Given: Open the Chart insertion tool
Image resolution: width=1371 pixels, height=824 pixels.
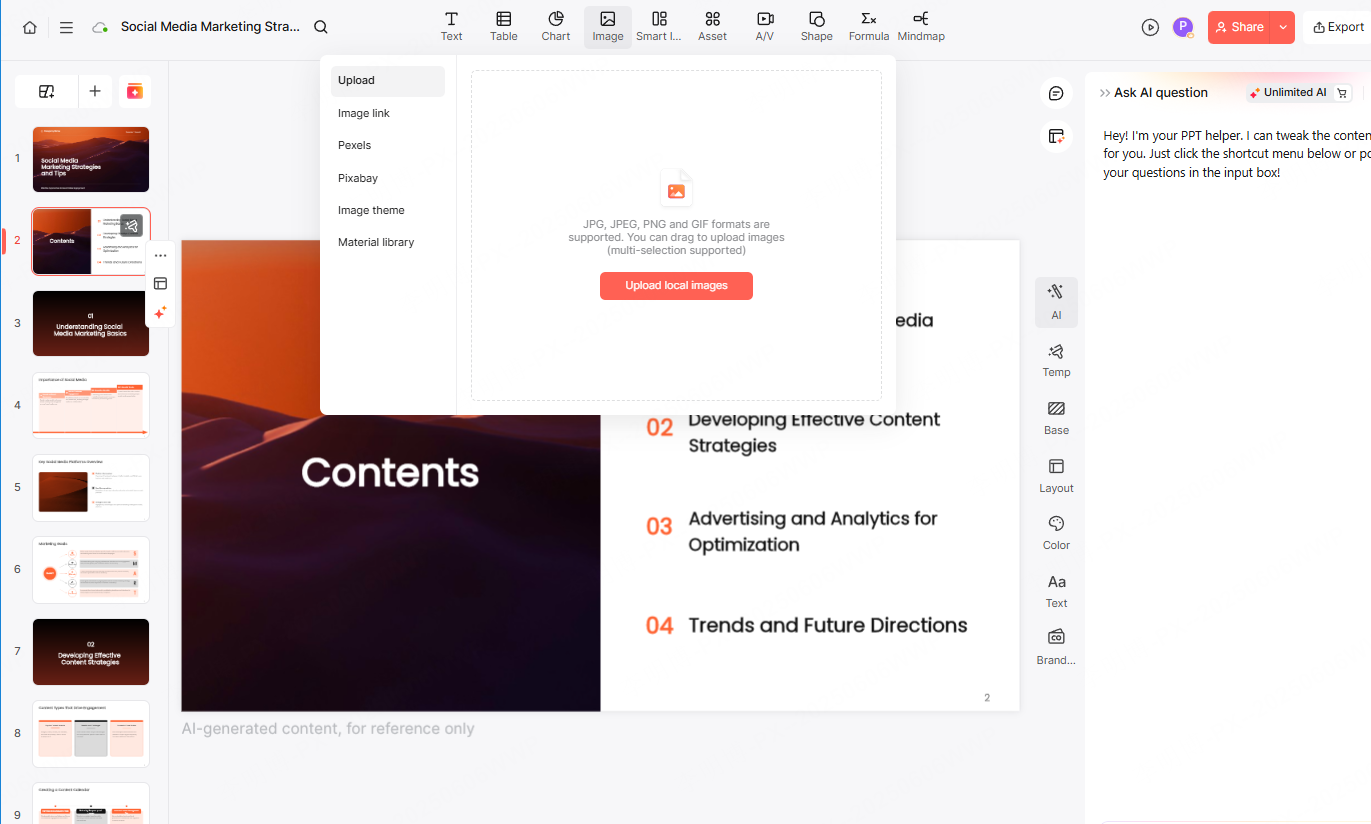Looking at the screenshot, I should click(x=555, y=27).
